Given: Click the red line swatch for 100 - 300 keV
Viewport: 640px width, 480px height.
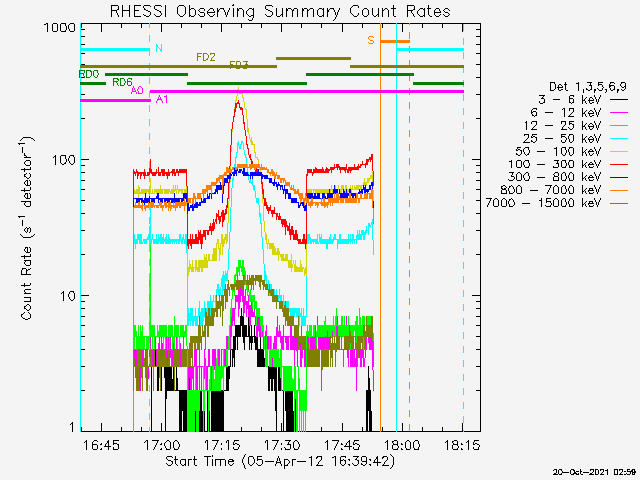Looking at the screenshot, I should (x=619, y=164).
